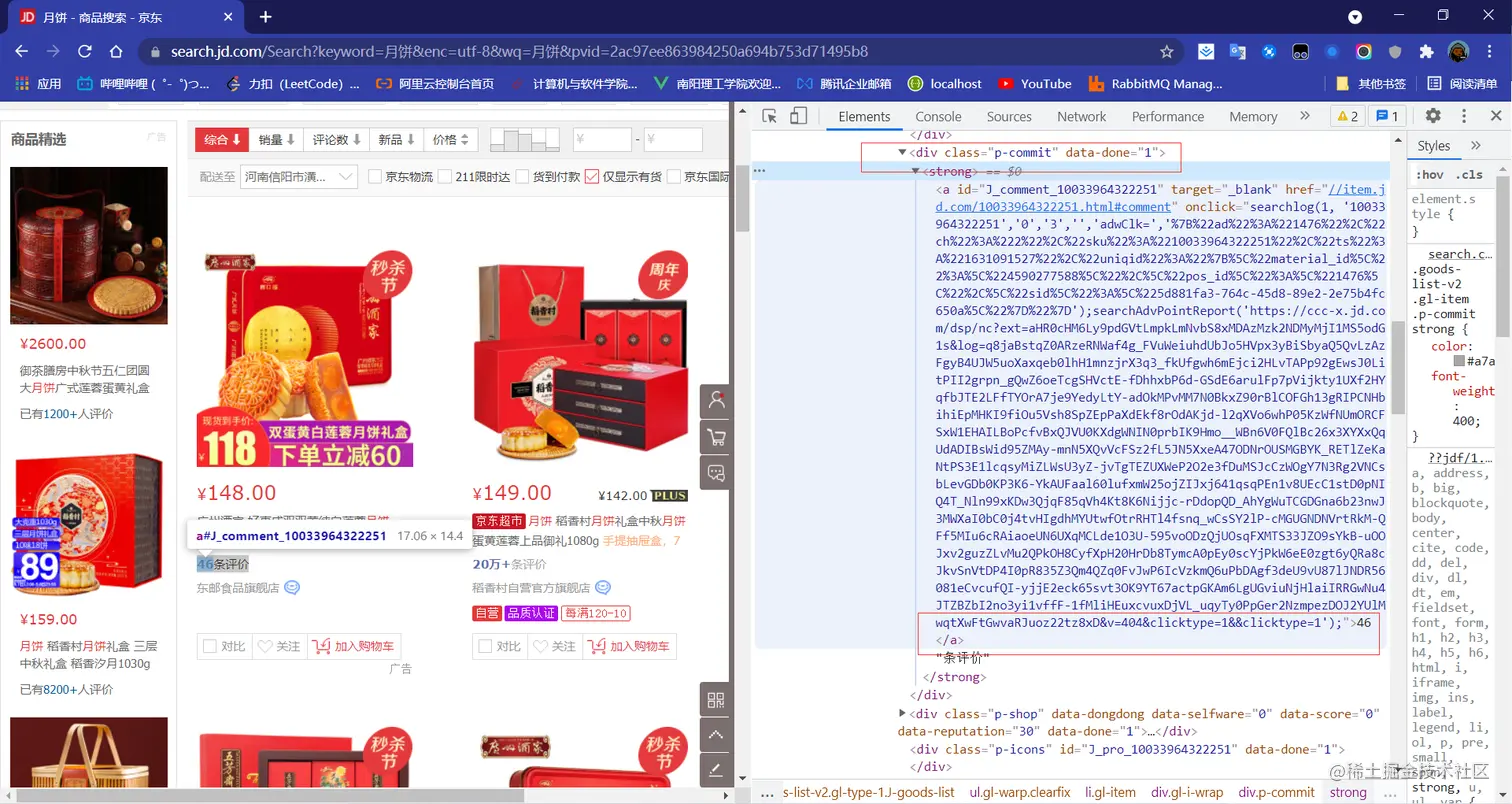Open the YouTube bookmark
This screenshot has height=804, width=1512.
[1035, 84]
